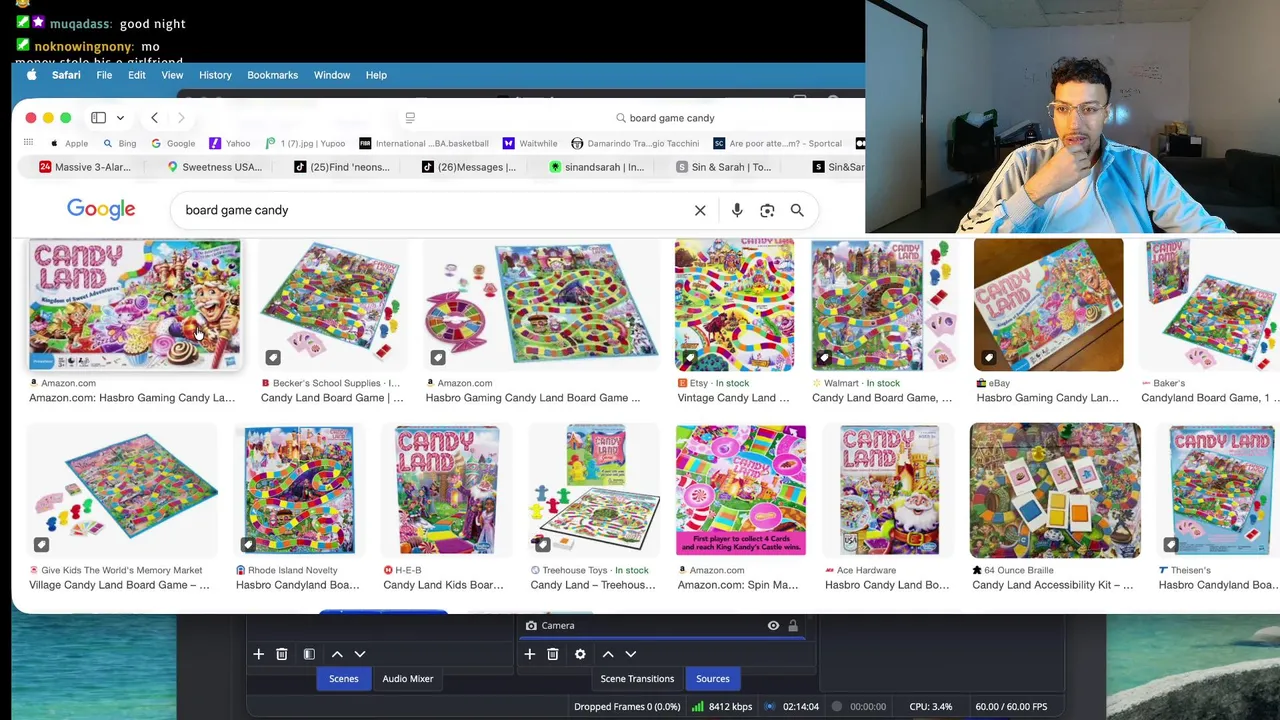Switch to Massive 3-Alar... tab

(85, 167)
